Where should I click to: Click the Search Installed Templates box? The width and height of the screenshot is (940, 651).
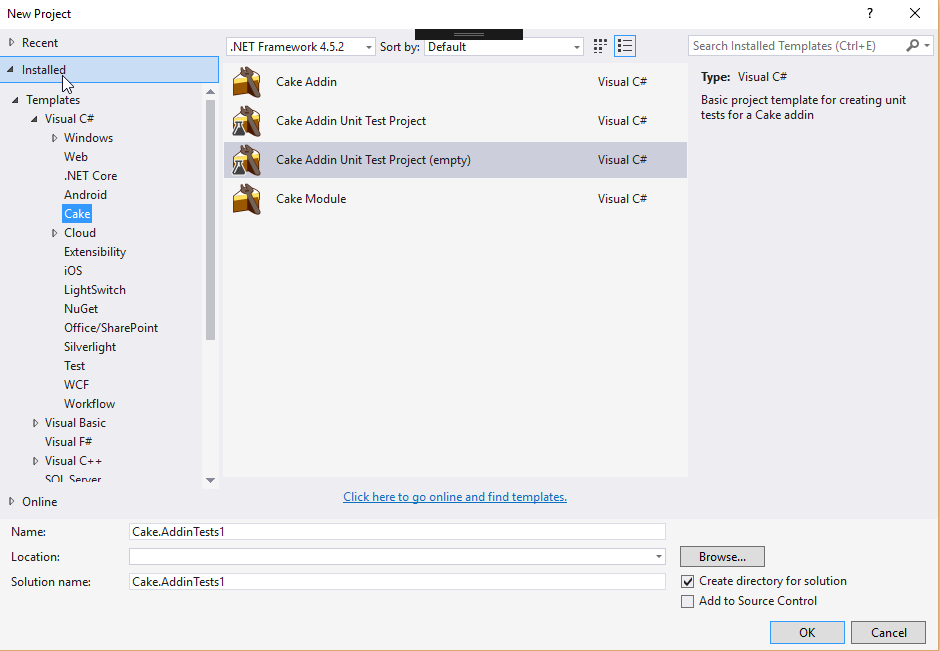797,46
